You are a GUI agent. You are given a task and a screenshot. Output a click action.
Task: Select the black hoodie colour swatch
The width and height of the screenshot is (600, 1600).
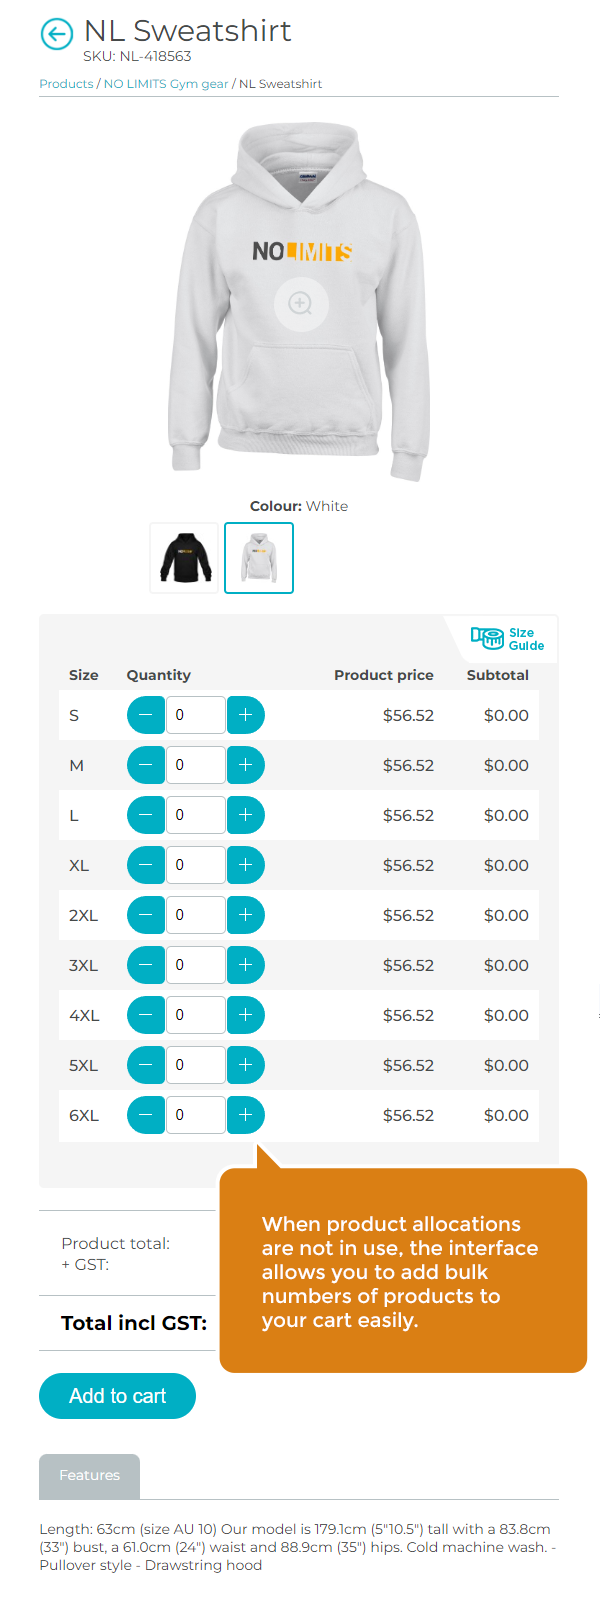click(184, 557)
